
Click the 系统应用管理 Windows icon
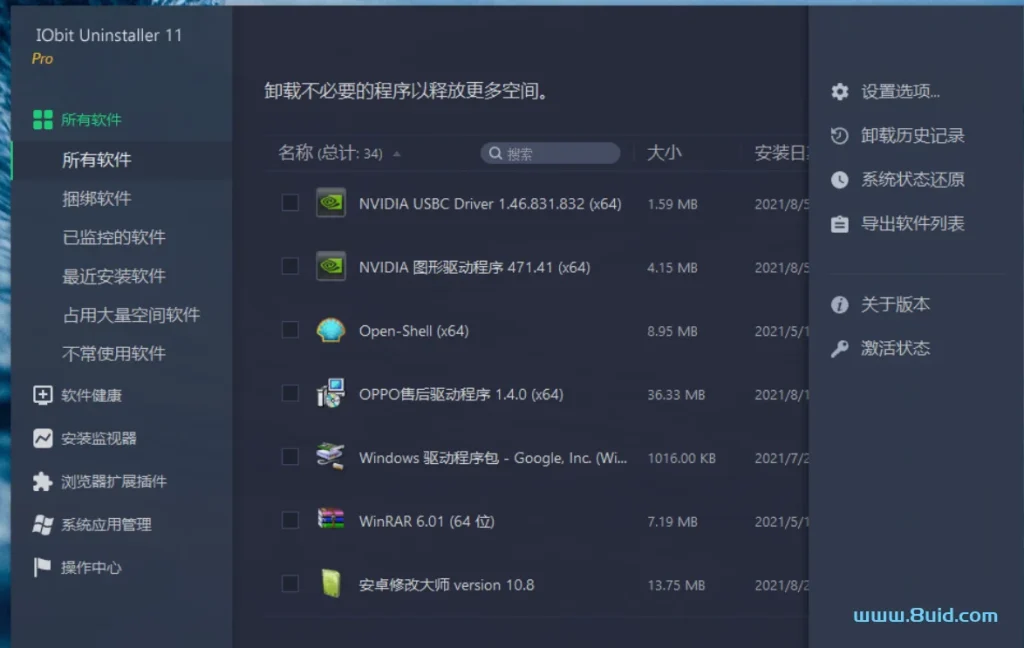coord(41,524)
